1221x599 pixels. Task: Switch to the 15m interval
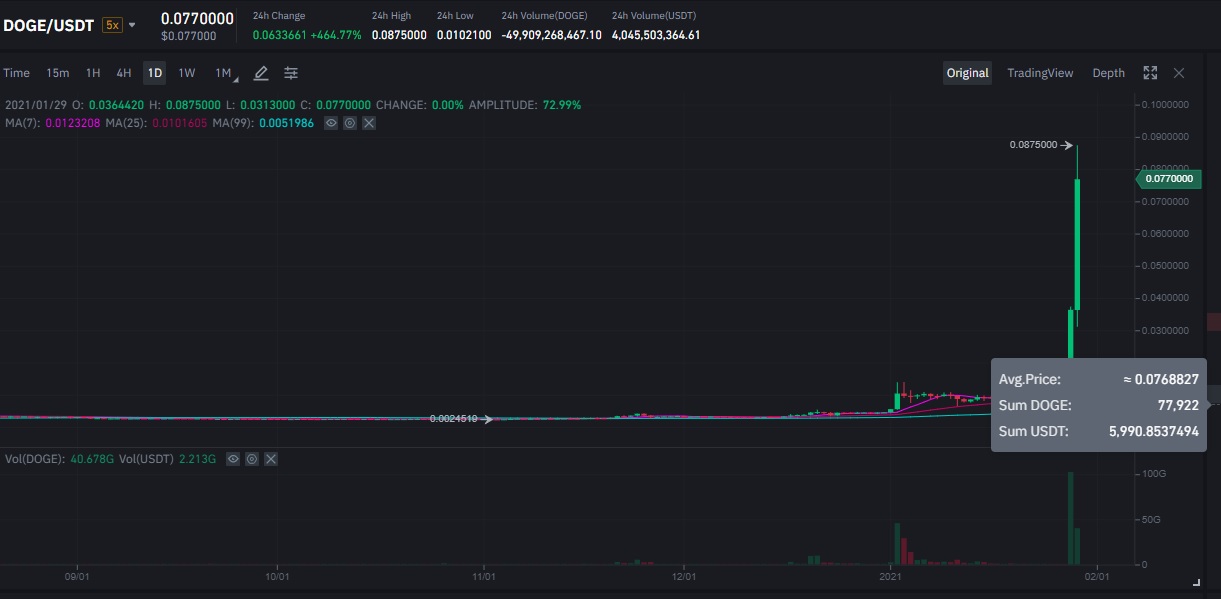(58, 73)
